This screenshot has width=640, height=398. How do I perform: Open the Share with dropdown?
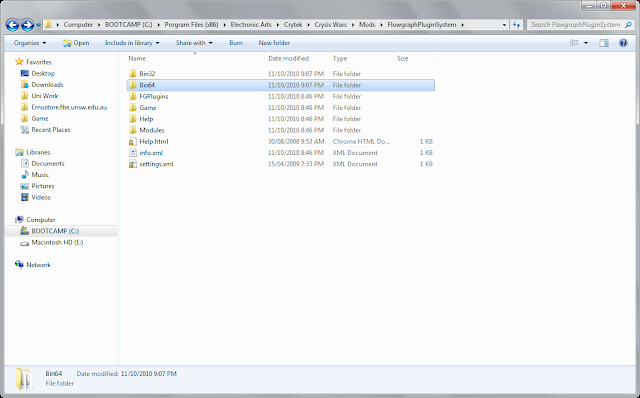(x=194, y=43)
